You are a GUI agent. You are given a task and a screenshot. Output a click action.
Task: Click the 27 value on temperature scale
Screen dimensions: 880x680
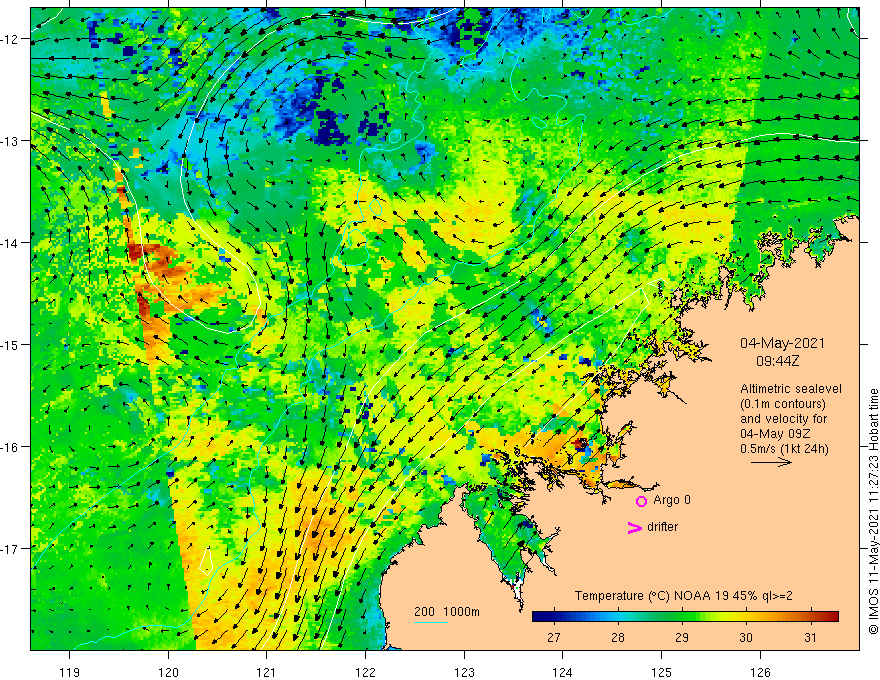pyautogui.click(x=554, y=637)
